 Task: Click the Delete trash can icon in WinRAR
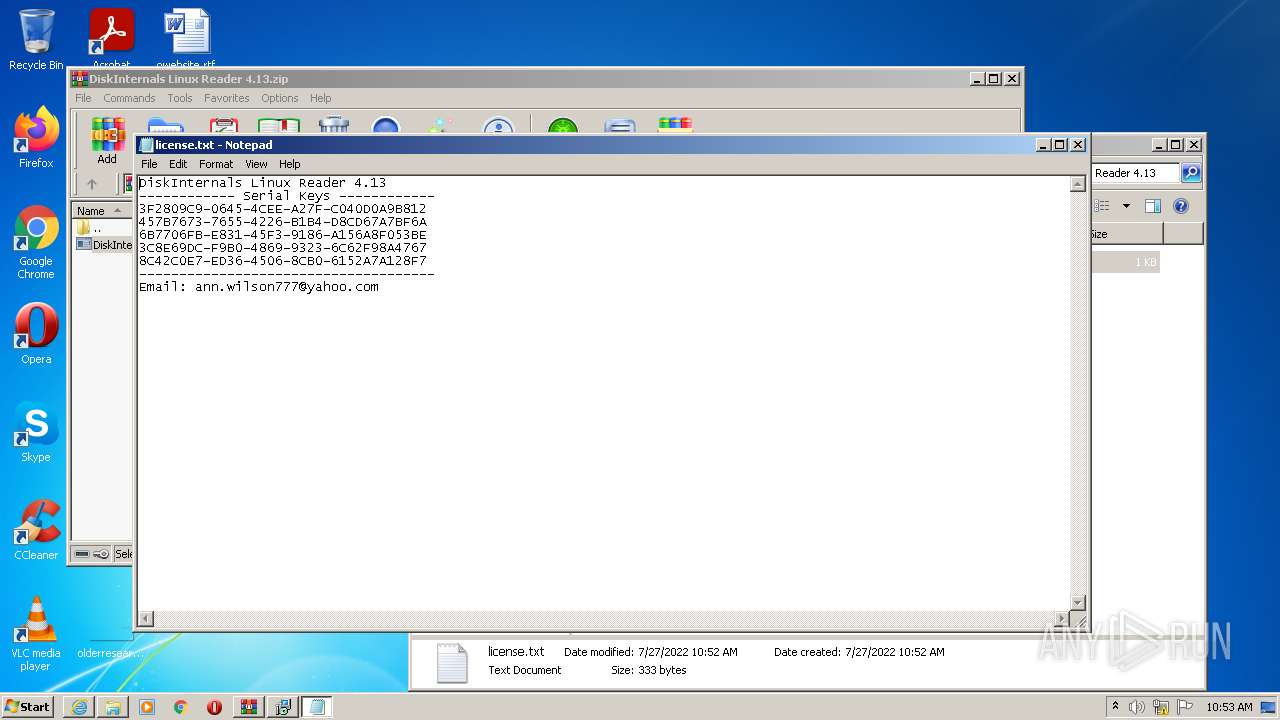click(333, 126)
